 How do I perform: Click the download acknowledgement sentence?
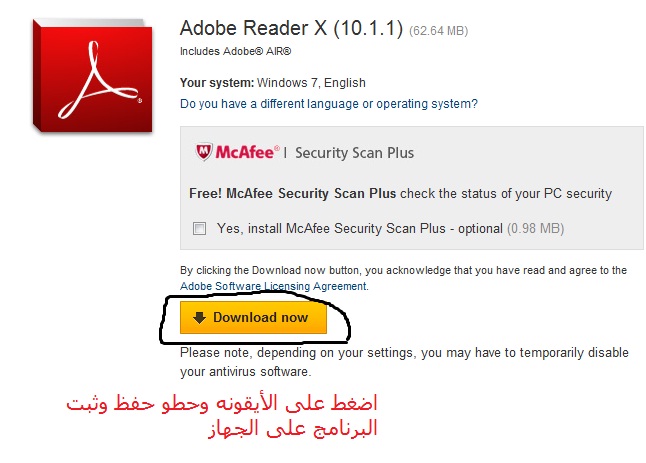click(x=403, y=278)
